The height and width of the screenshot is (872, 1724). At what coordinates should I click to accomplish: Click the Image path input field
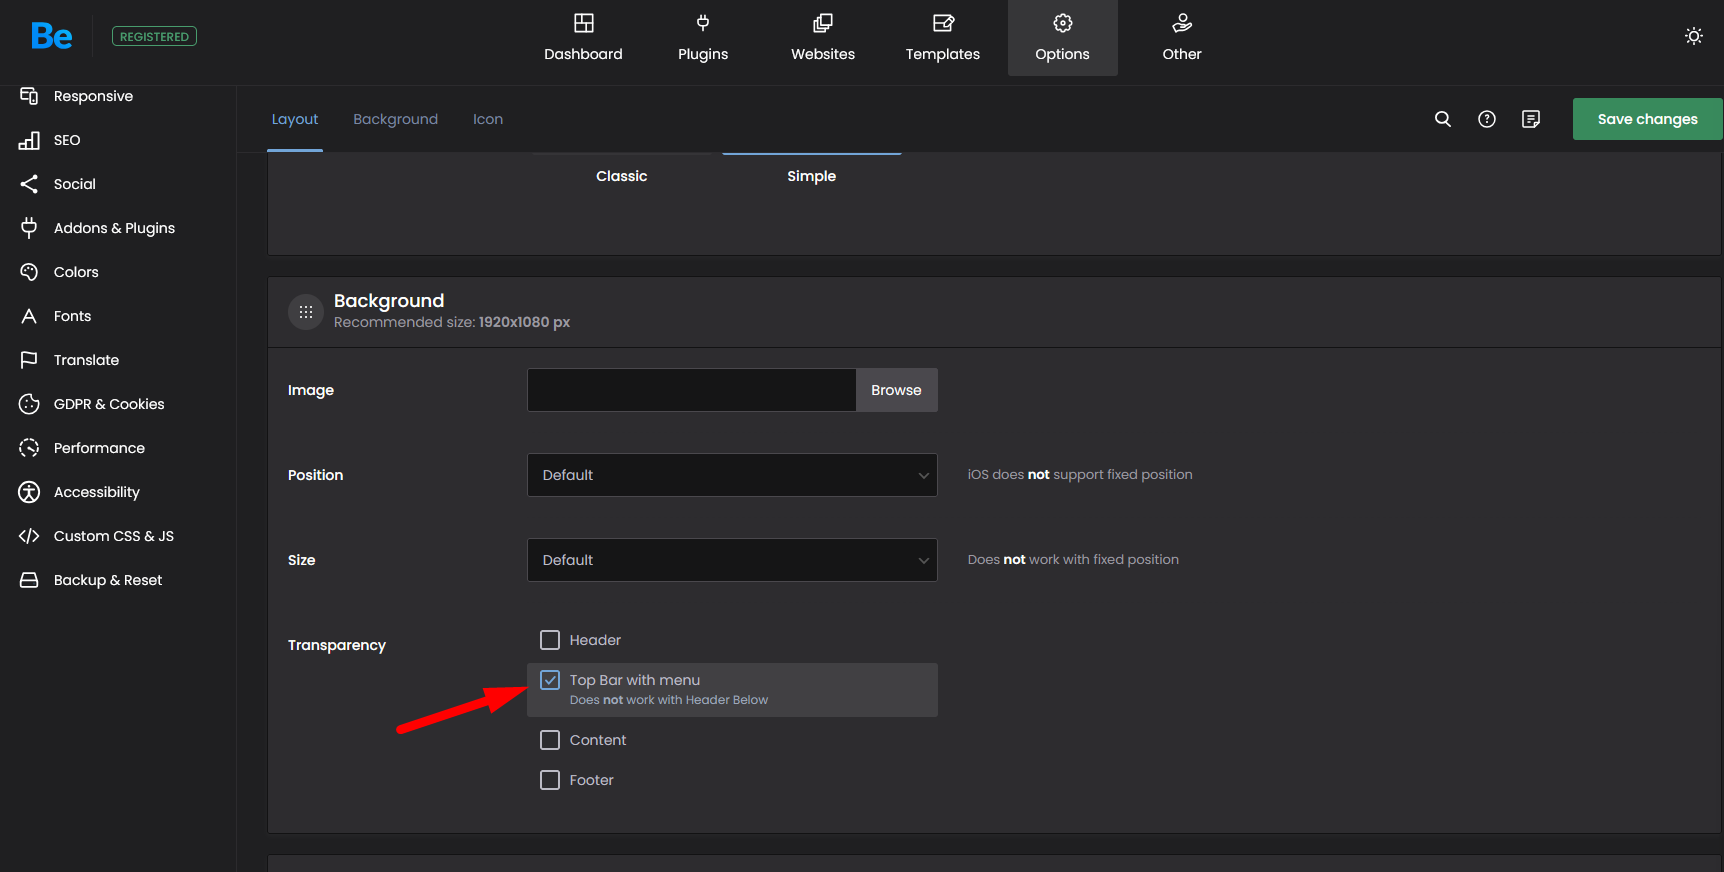click(x=691, y=390)
